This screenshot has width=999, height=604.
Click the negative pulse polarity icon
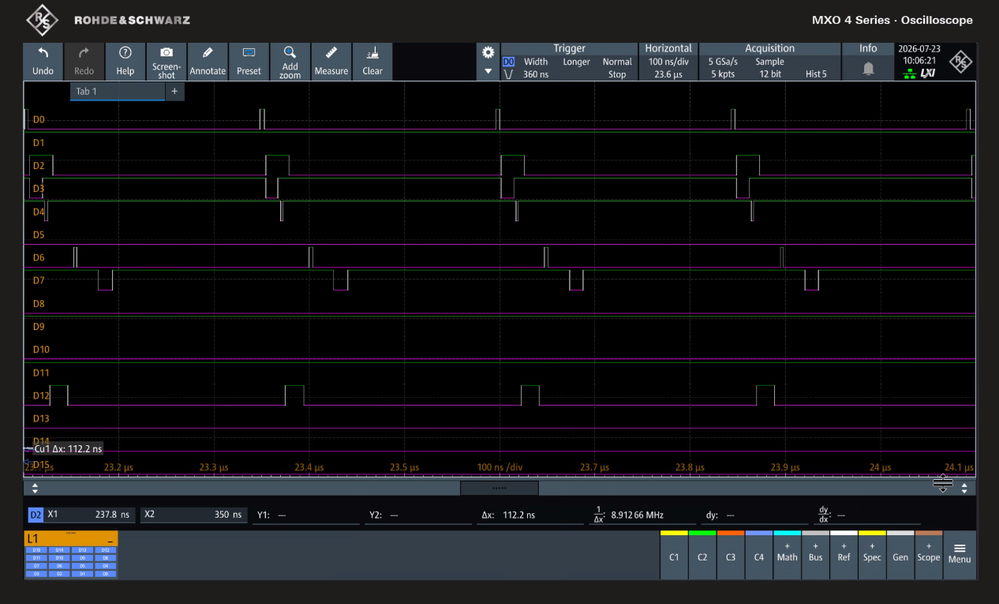[508, 75]
